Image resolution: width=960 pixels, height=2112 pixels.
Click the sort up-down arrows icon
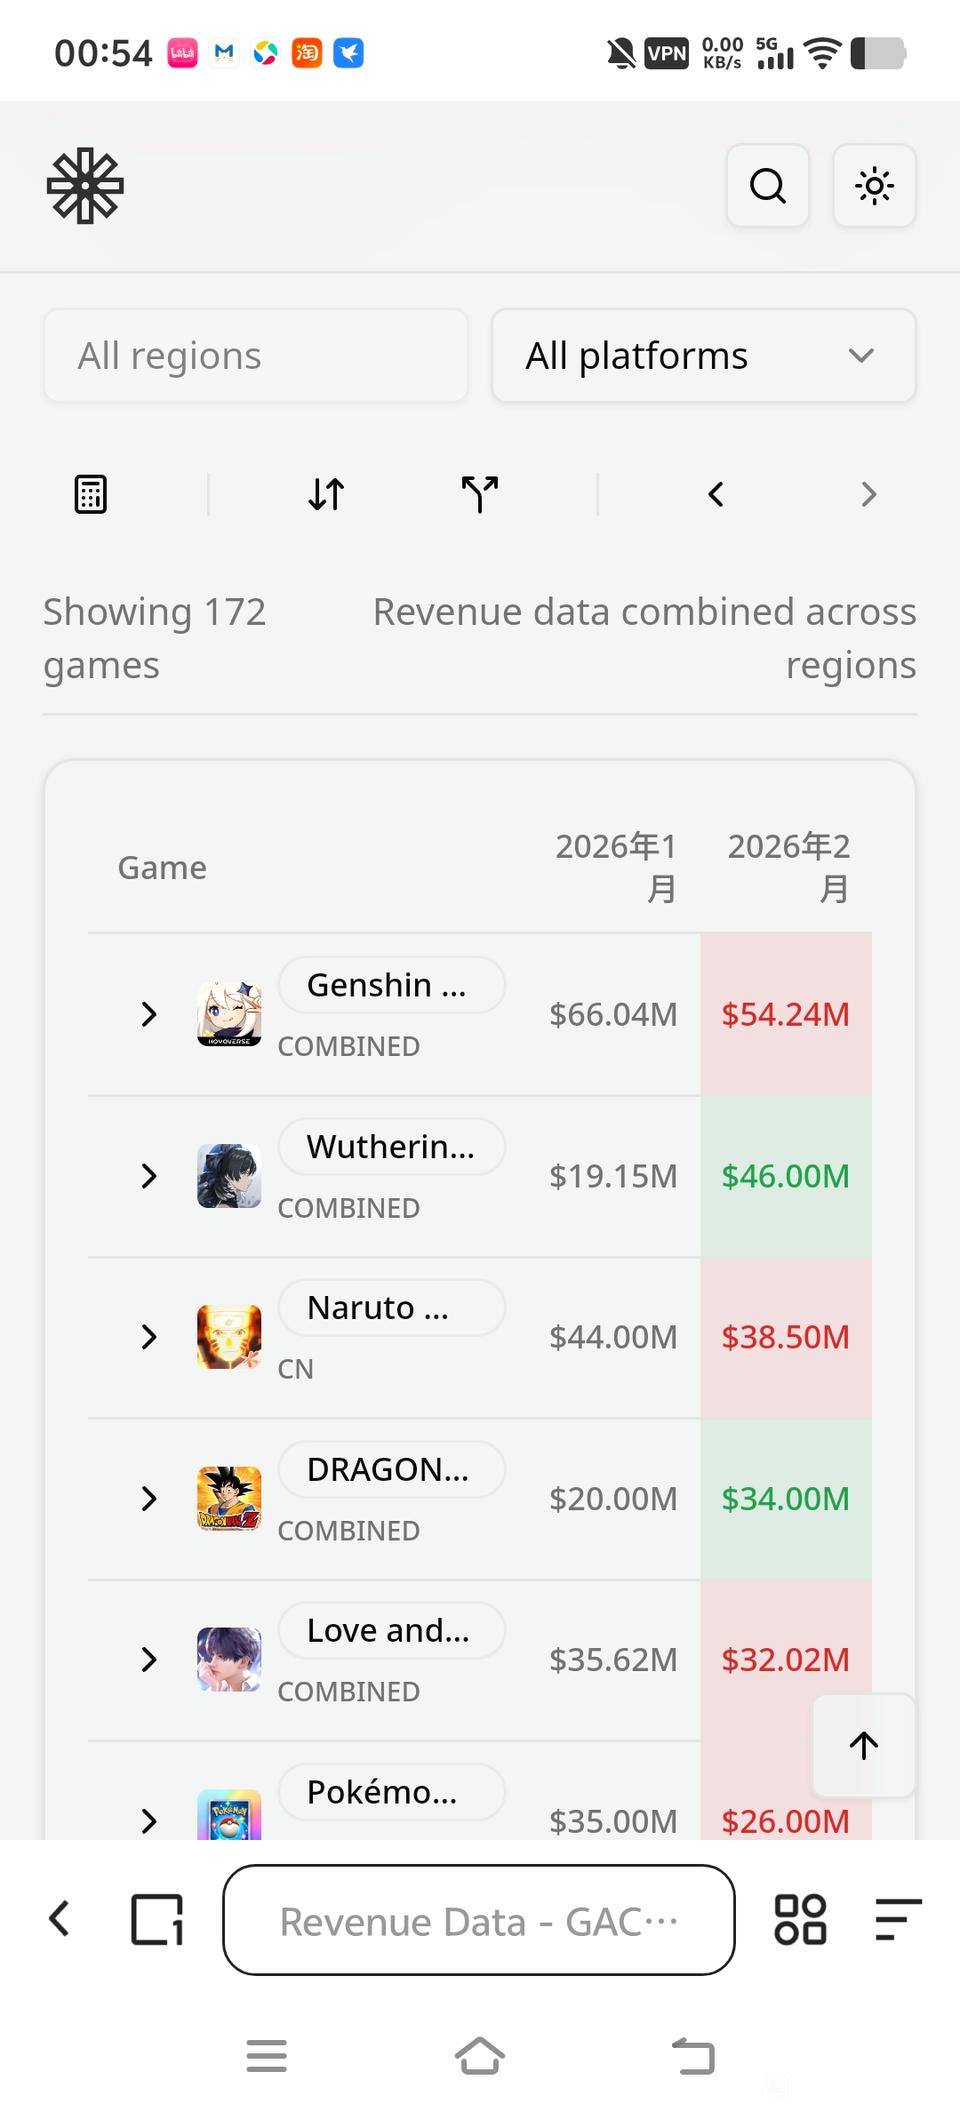(326, 494)
